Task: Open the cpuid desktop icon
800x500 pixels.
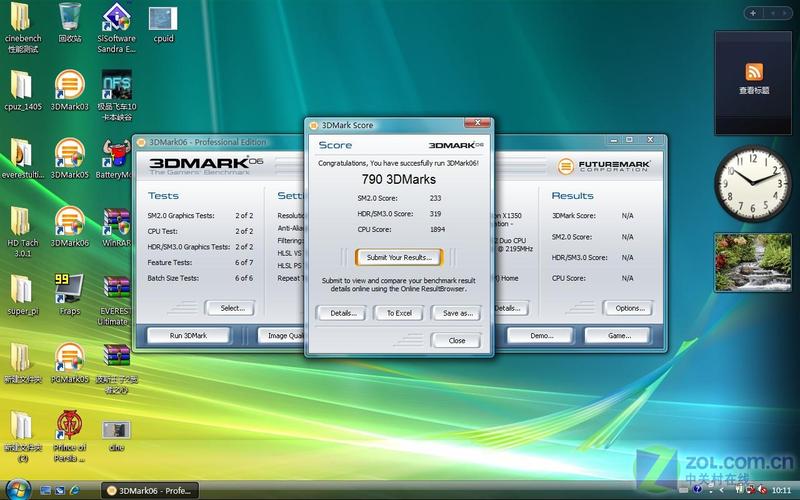Action: (x=163, y=18)
